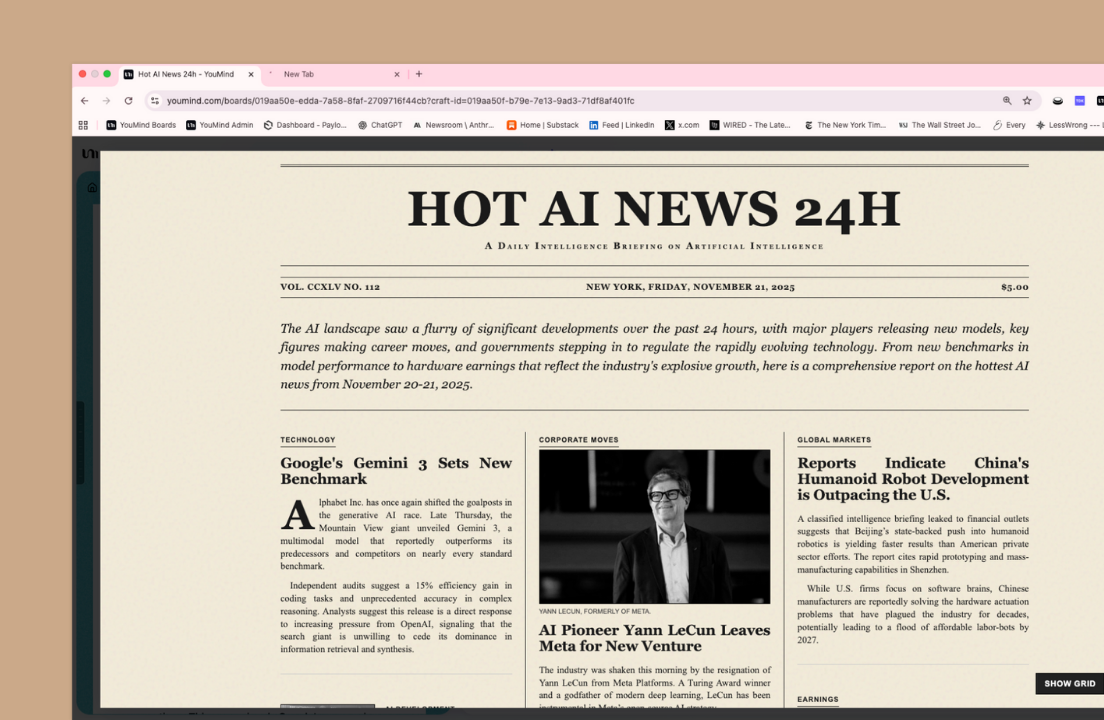Open the Home | Substack bookmark
This screenshot has height=720, width=1104.
(x=542, y=125)
